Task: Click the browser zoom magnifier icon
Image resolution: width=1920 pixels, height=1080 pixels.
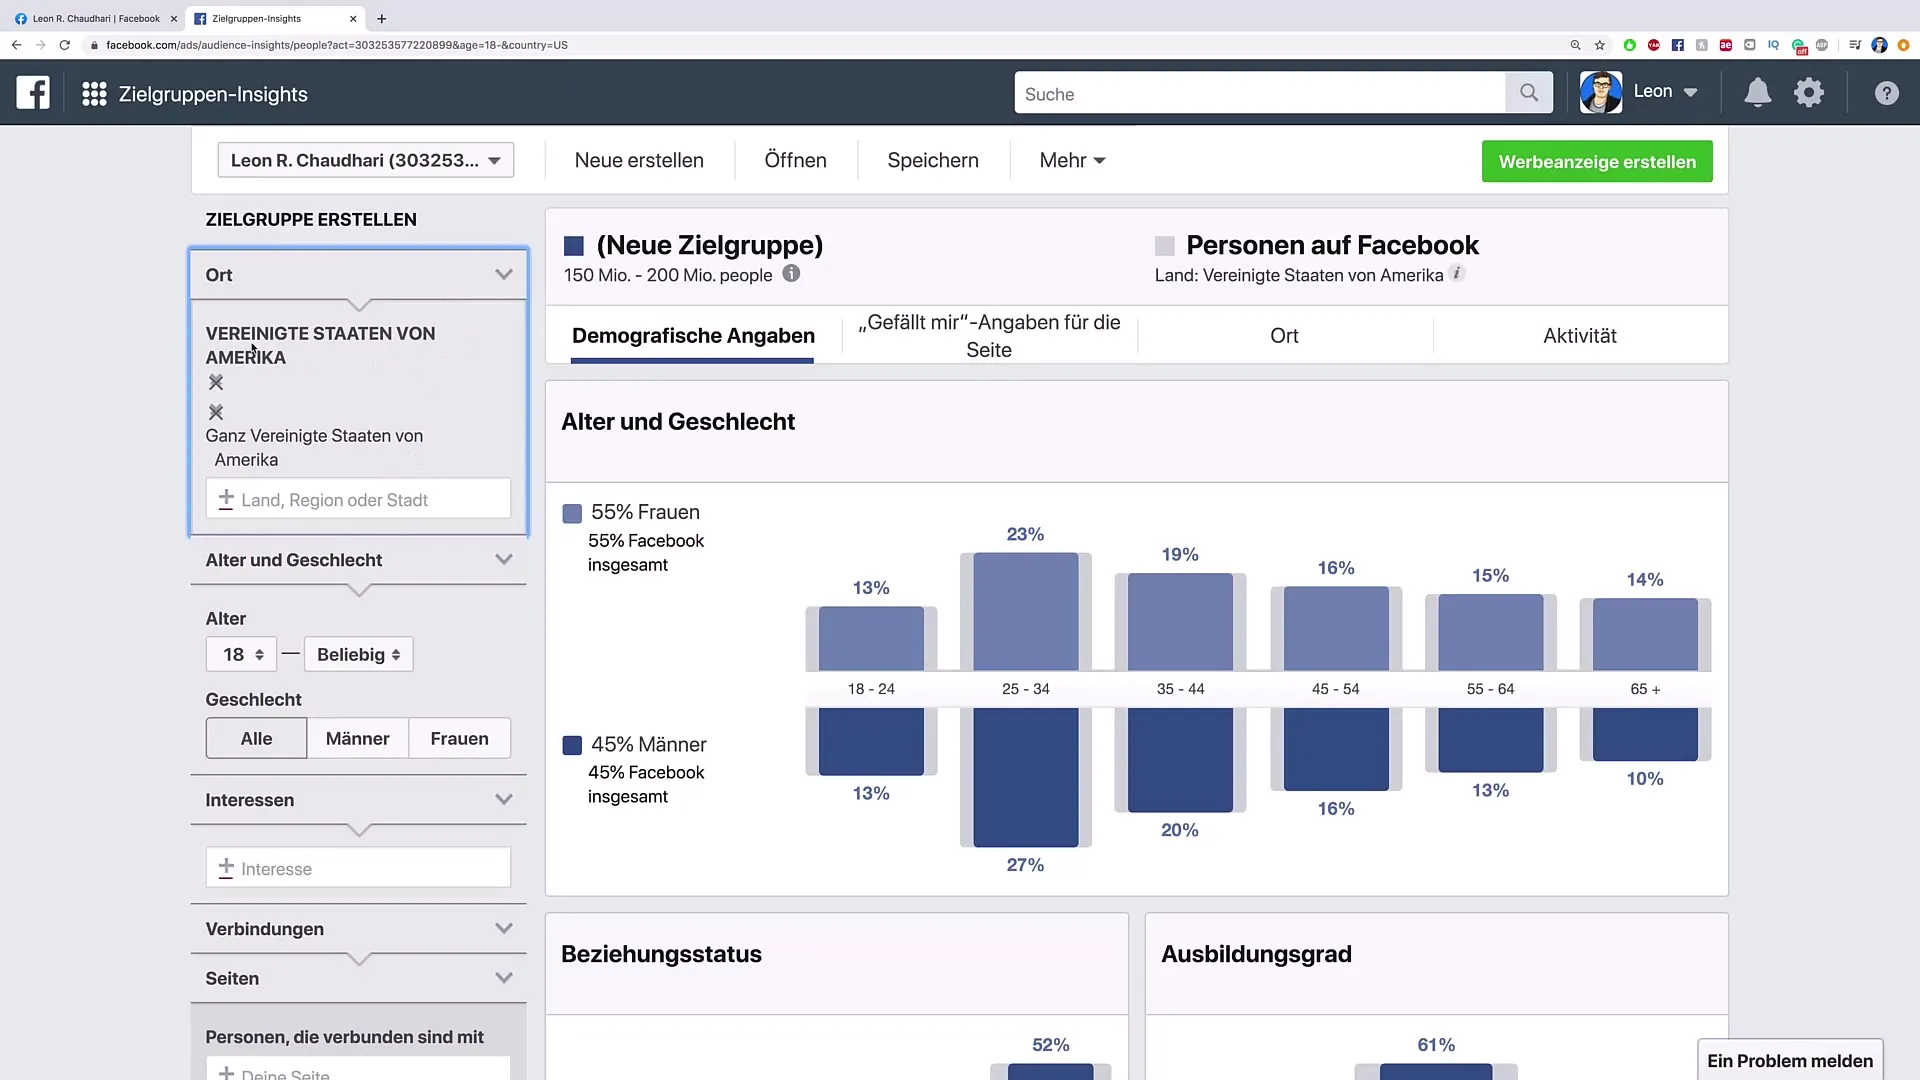Action: click(1575, 45)
